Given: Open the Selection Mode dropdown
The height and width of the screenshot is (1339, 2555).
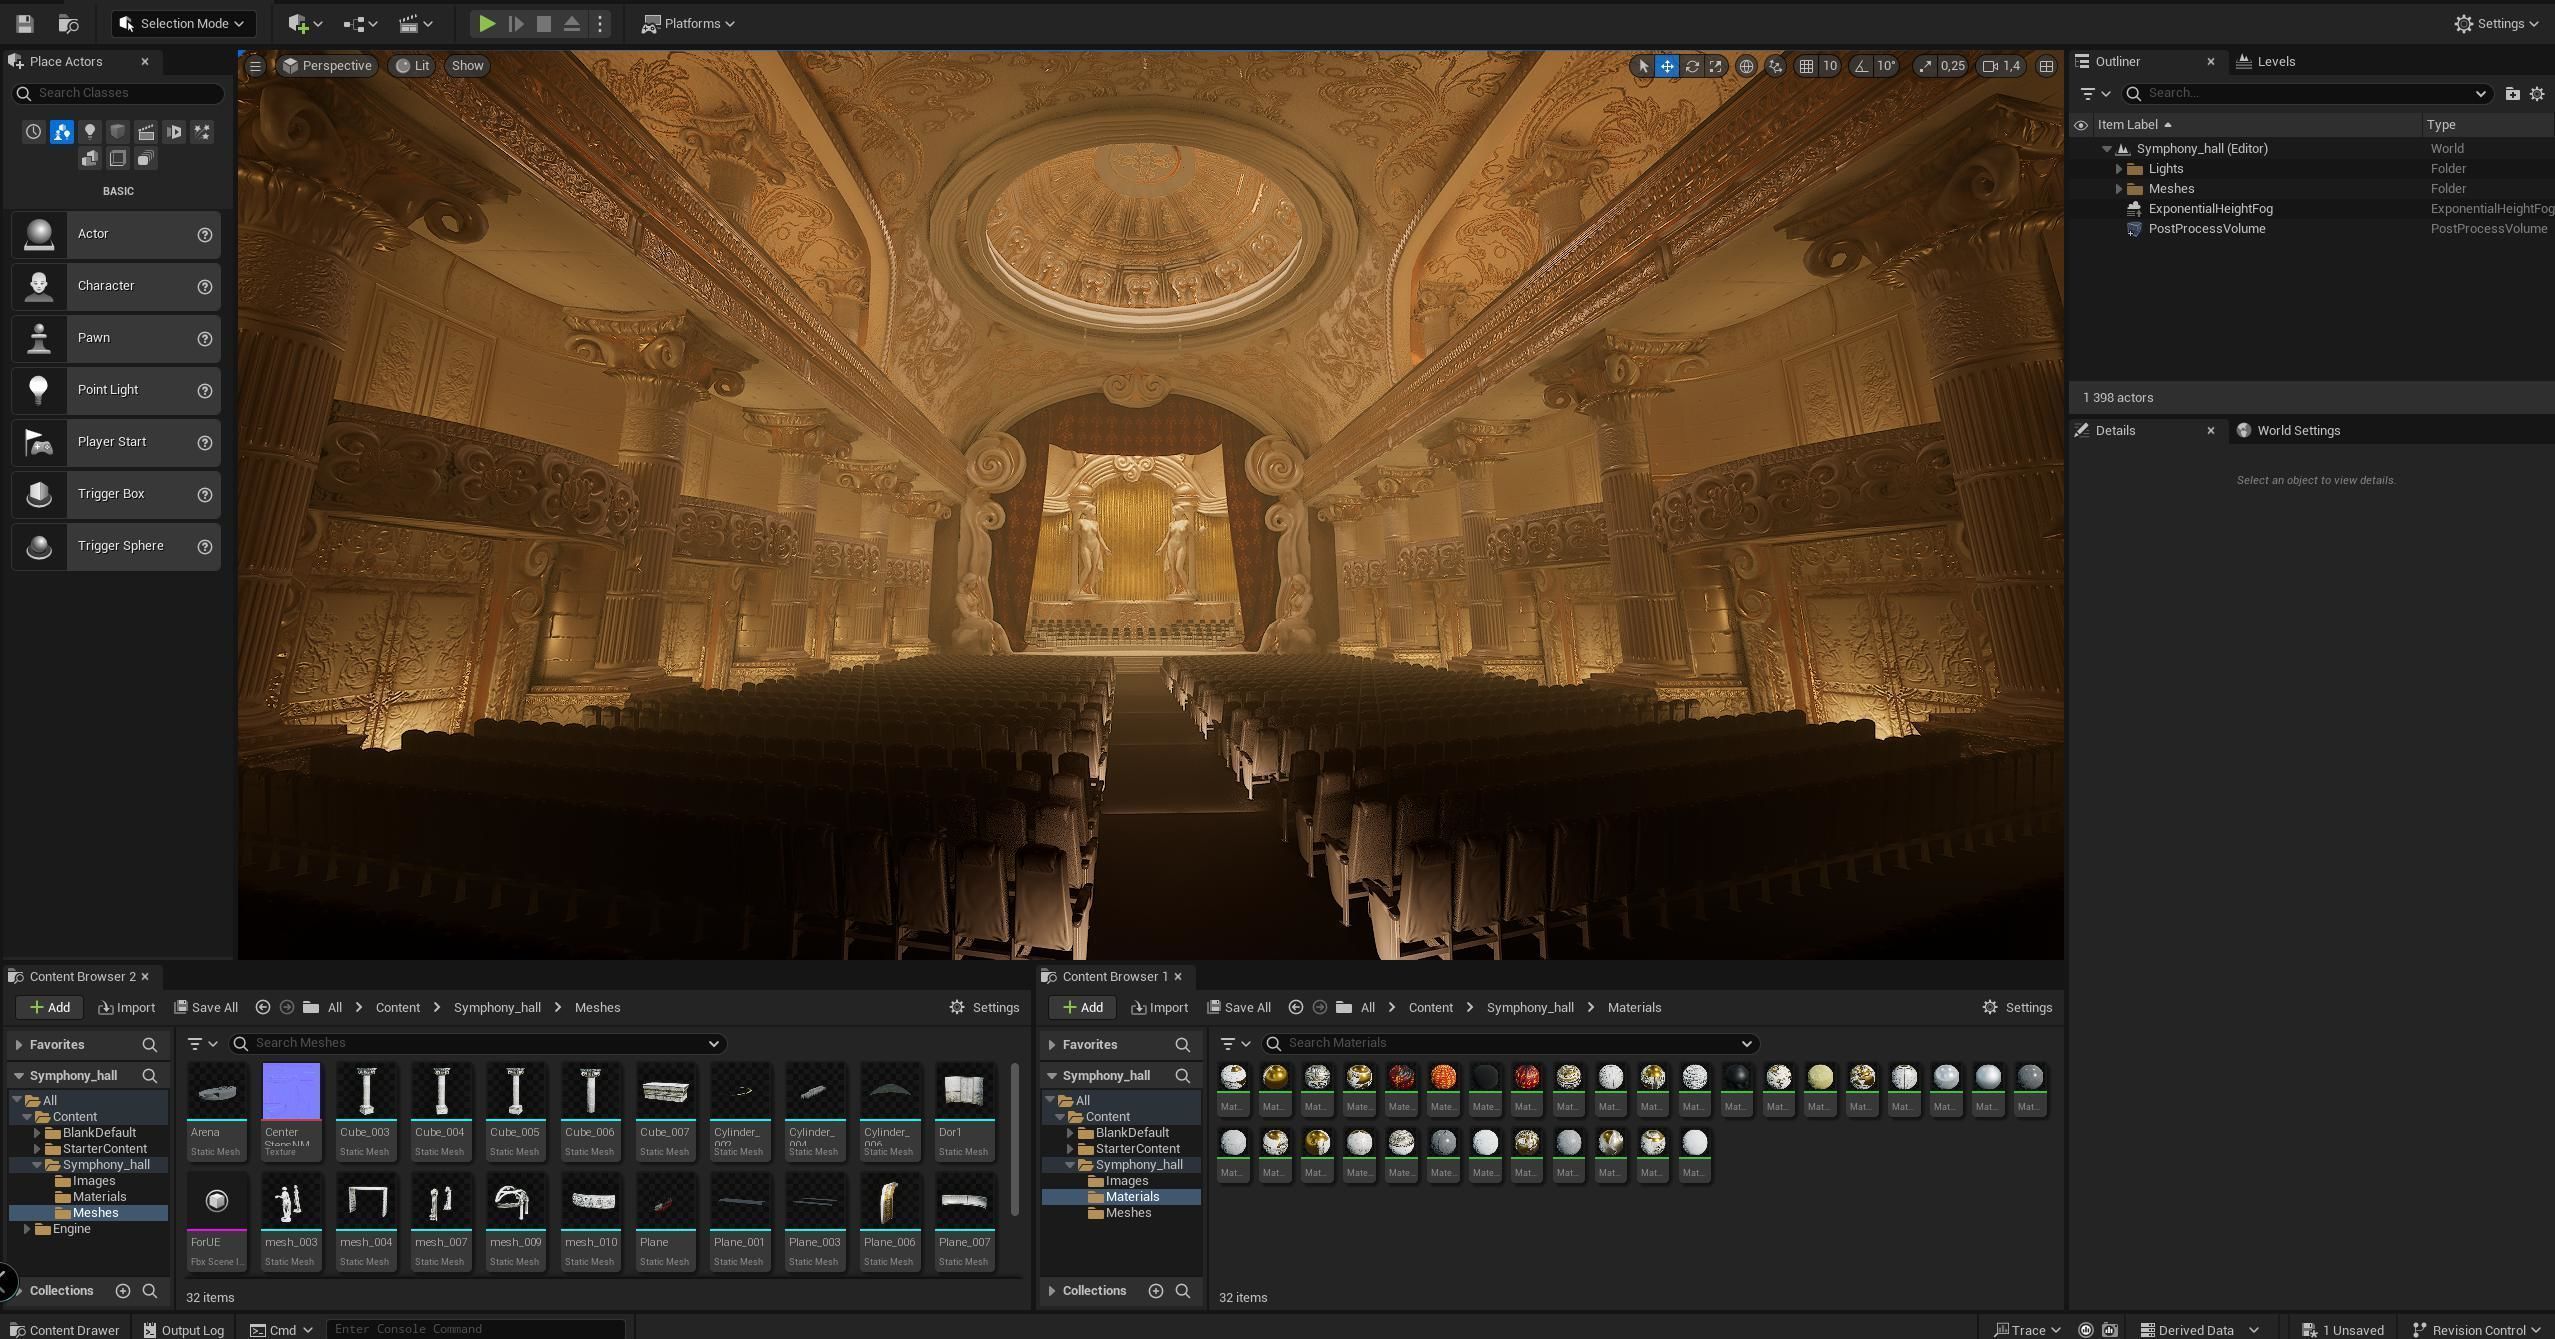Looking at the screenshot, I should [x=183, y=24].
